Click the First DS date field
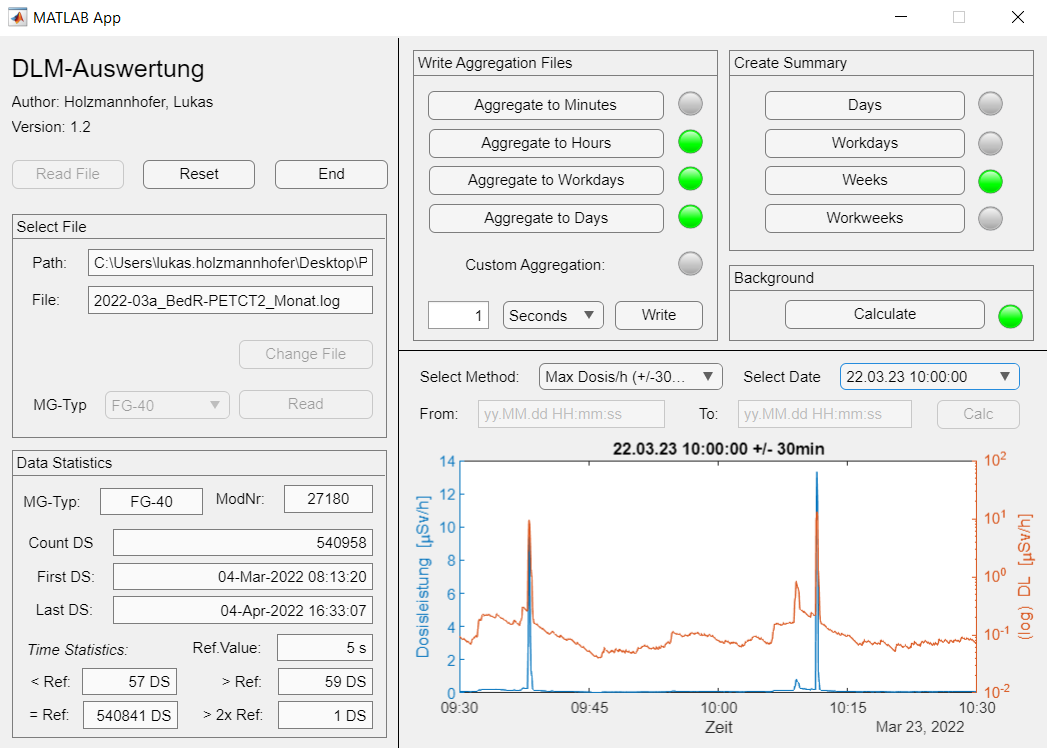 243,577
